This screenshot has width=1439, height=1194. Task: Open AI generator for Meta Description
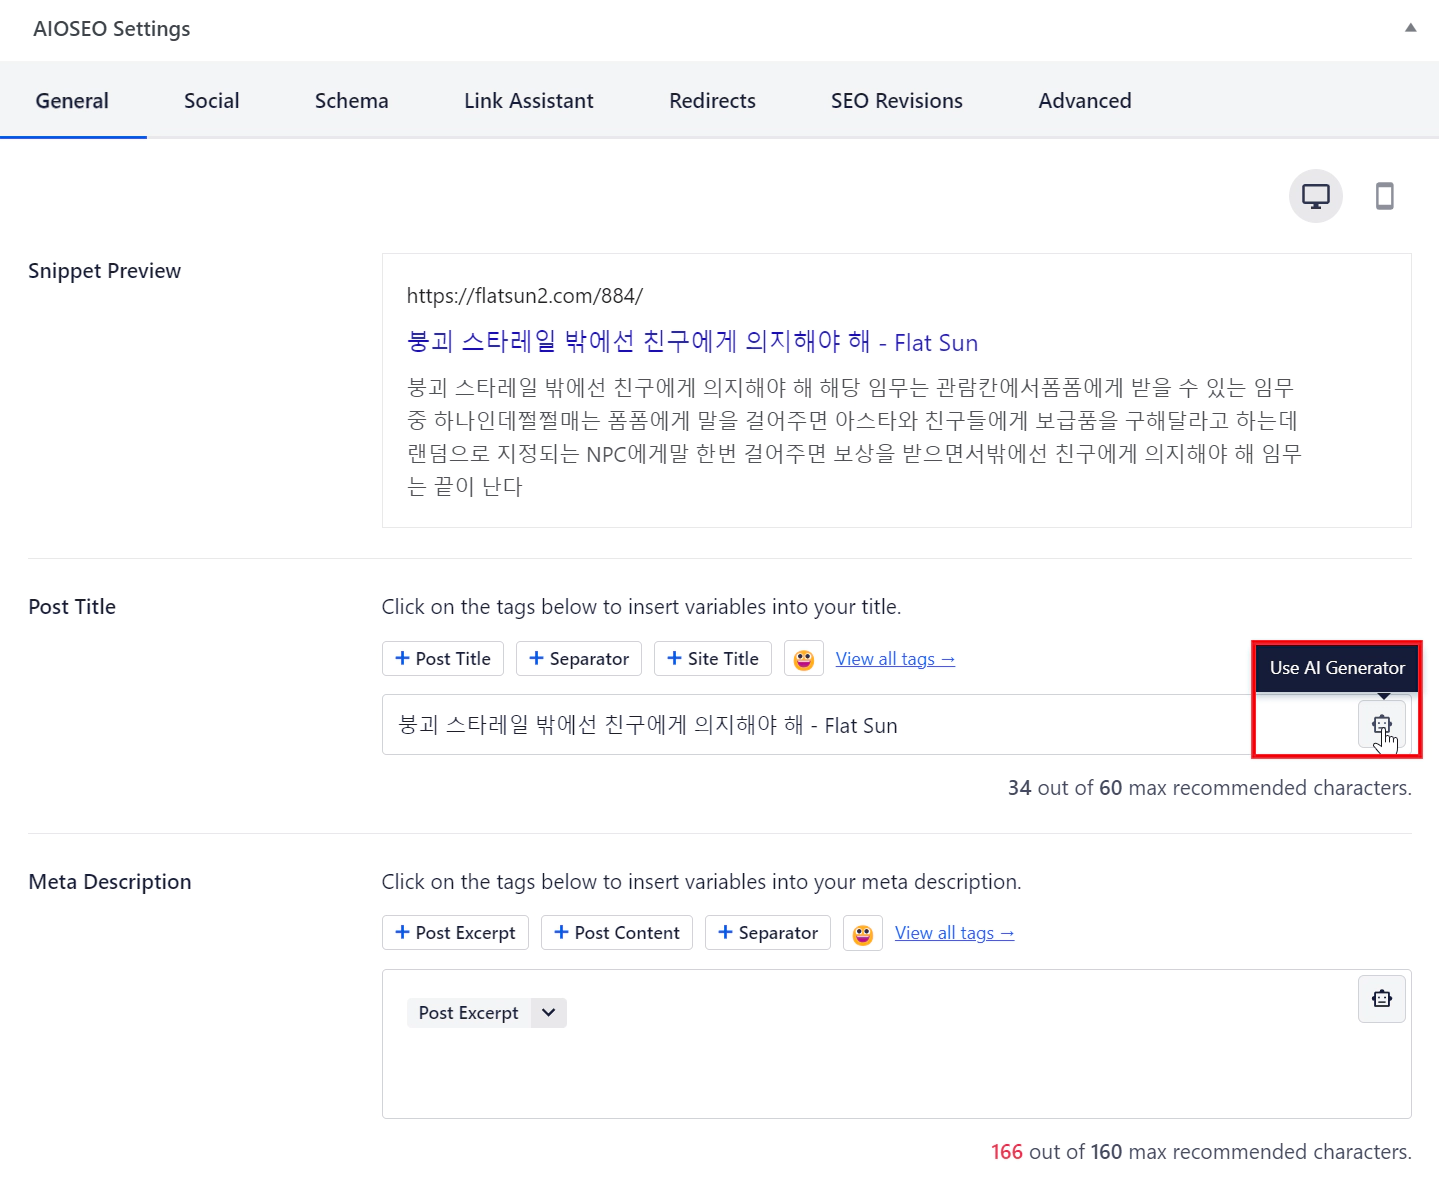1382,998
